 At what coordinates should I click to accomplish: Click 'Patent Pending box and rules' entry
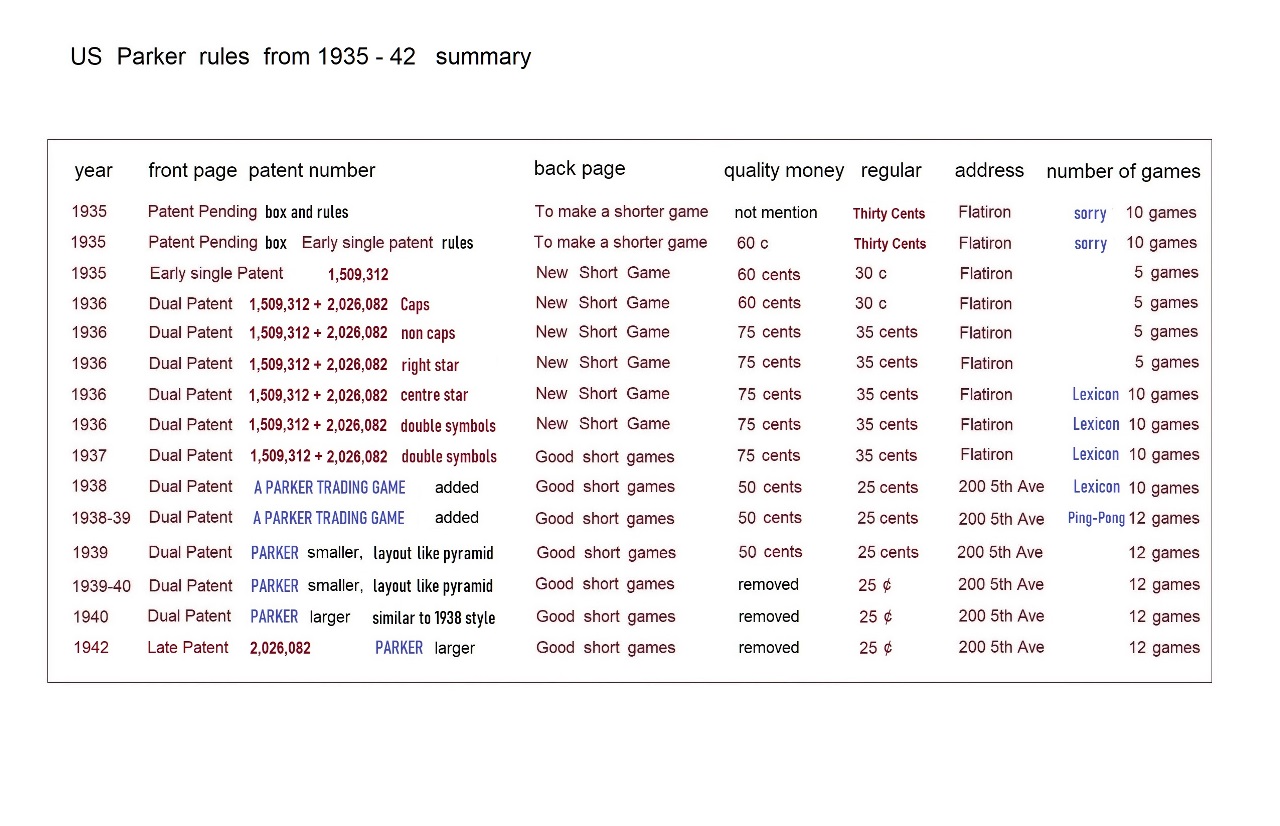point(248,212)
